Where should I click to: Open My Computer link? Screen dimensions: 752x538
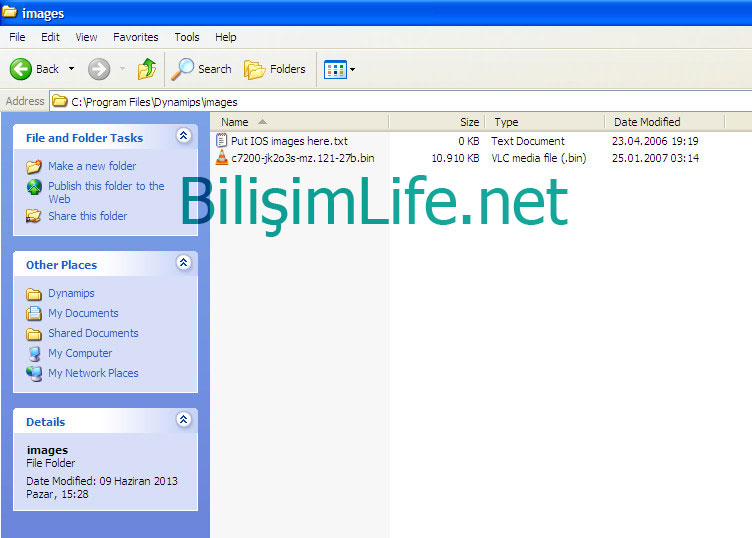click(x=80, y=353)
